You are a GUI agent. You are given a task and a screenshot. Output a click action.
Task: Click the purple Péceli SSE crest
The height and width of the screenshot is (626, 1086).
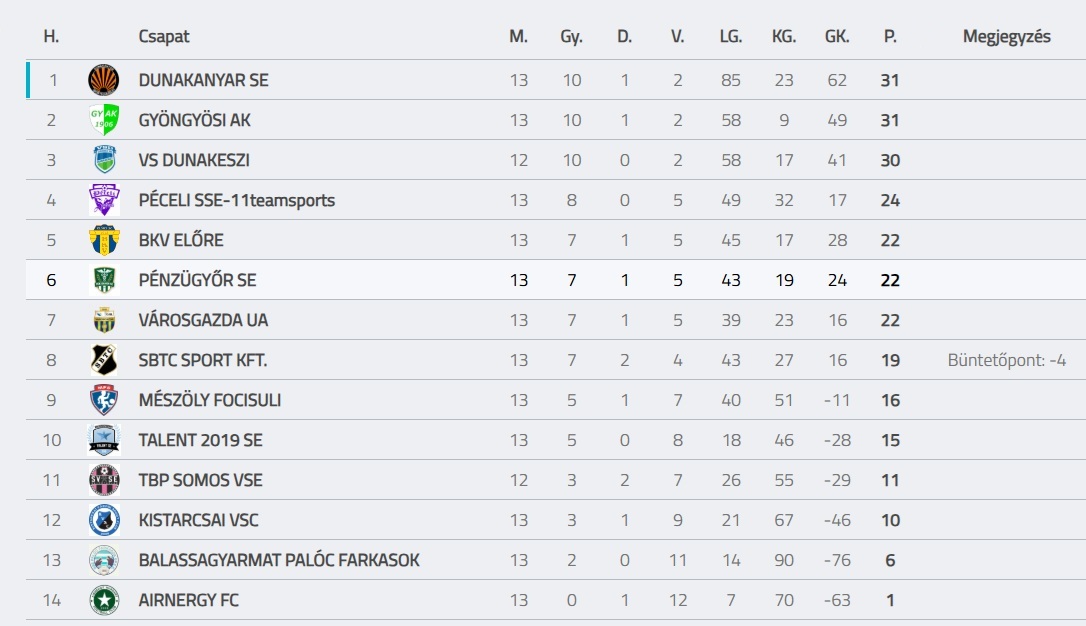[104, 200]
